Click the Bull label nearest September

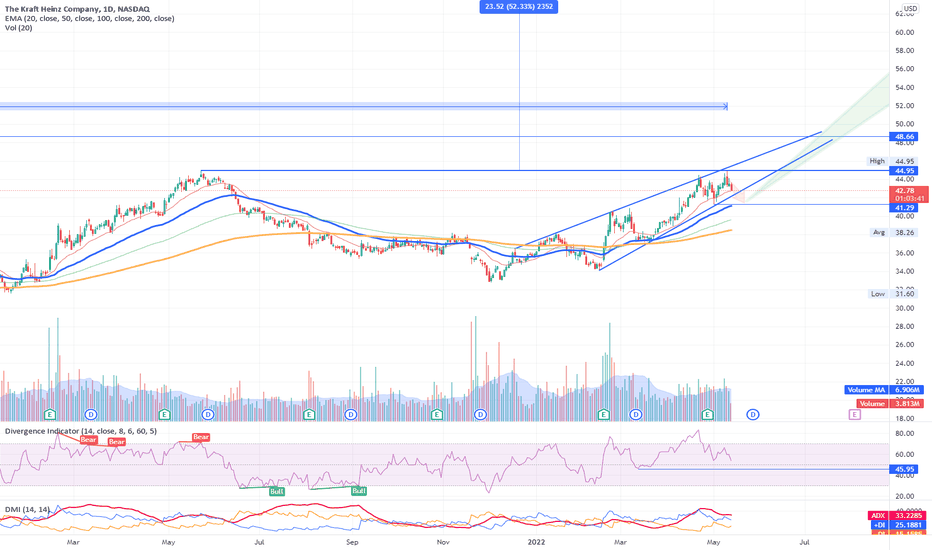[x=358, y=491]
